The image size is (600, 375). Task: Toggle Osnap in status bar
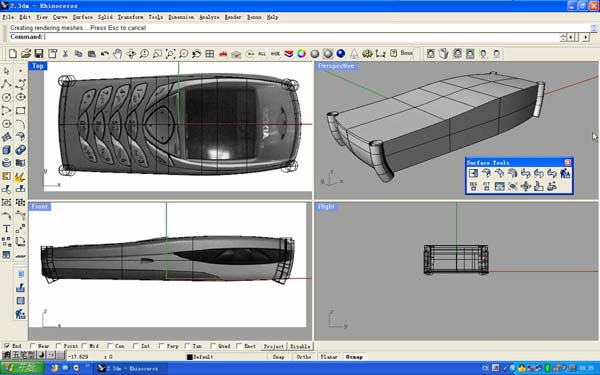pyautogui.click(x=354, y=357)
